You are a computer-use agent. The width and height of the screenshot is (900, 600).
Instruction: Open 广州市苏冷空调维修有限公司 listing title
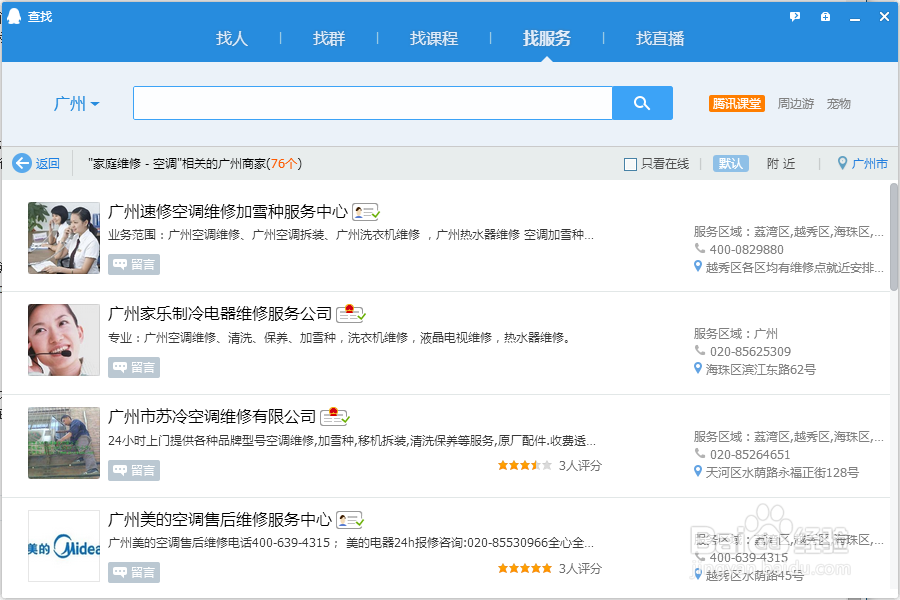pos(212,416)
